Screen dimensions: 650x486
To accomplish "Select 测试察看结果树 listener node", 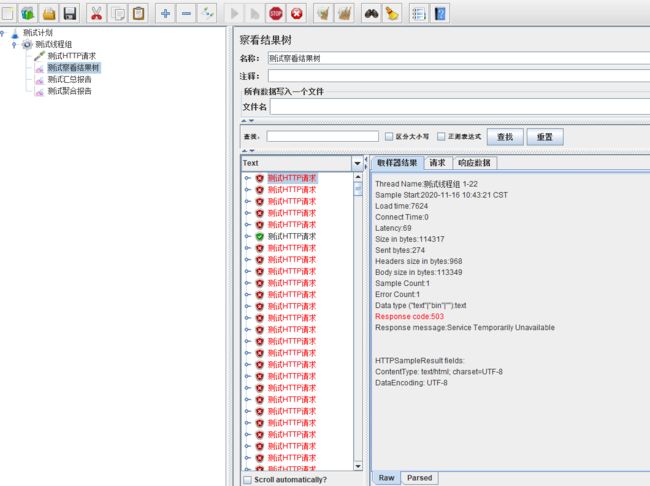I will (73, 68).
